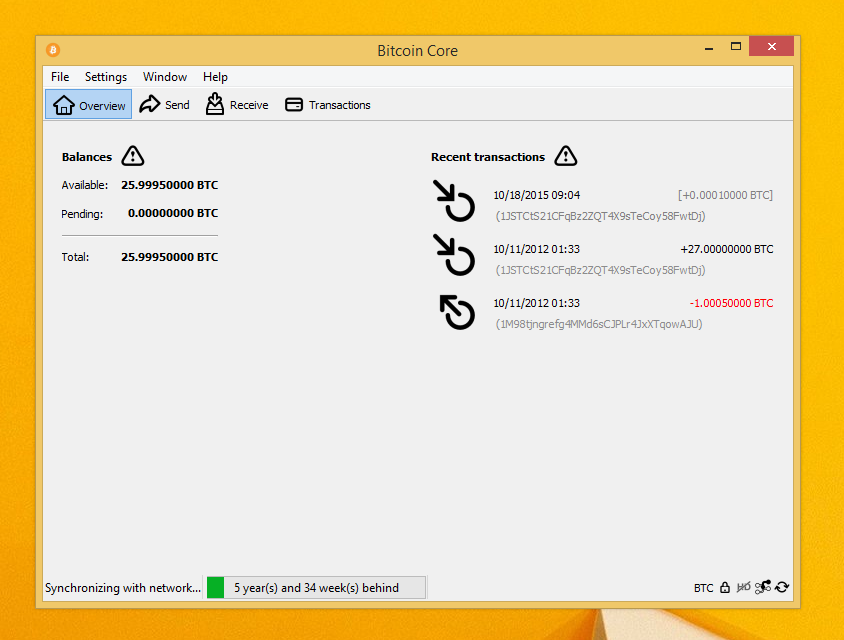Click the Balances out-of-sync warning icon
Image resolution: width=844 pixels, height=640 pixels.
click(x=132, y=156)
